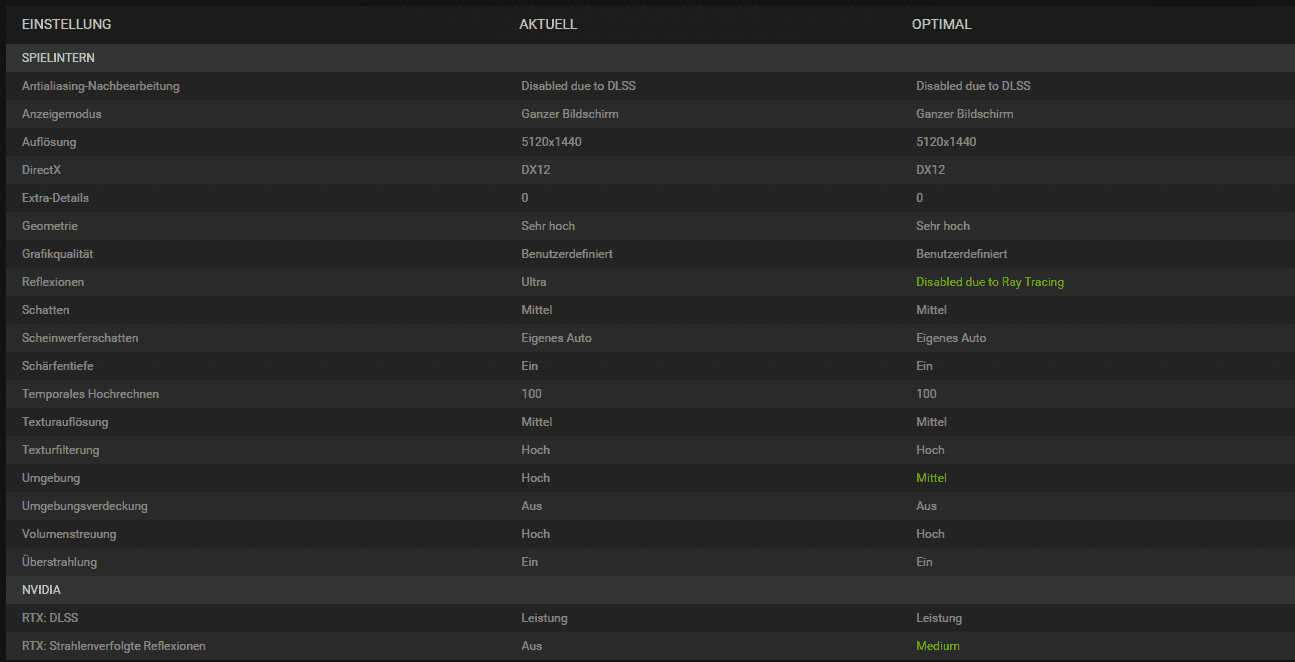The image size is (1295, 662).
Task: Select the Reflexionen current value 'Ultra'
Action: pos(534,282)
